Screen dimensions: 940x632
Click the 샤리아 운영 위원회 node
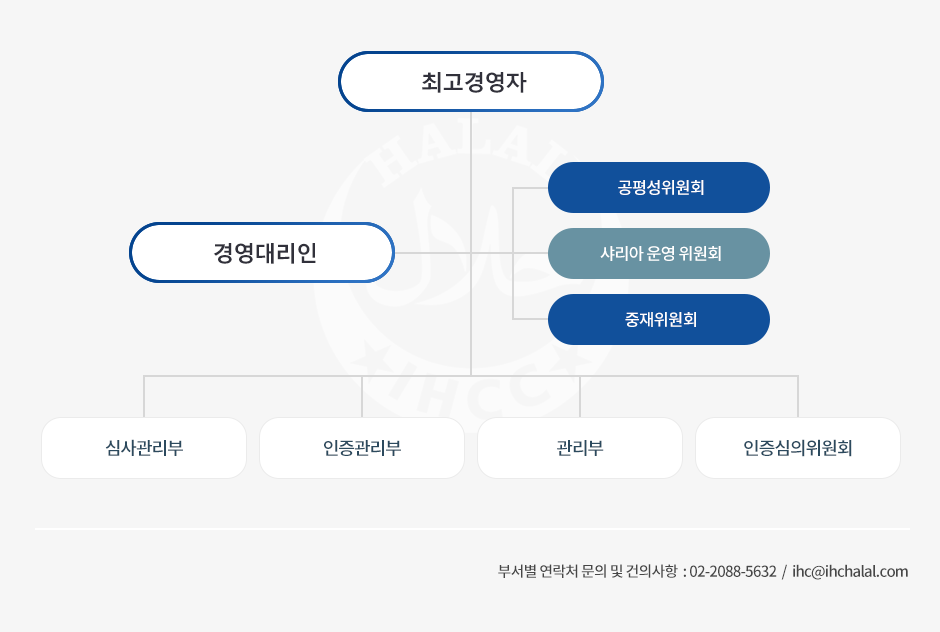click(659, 253)
